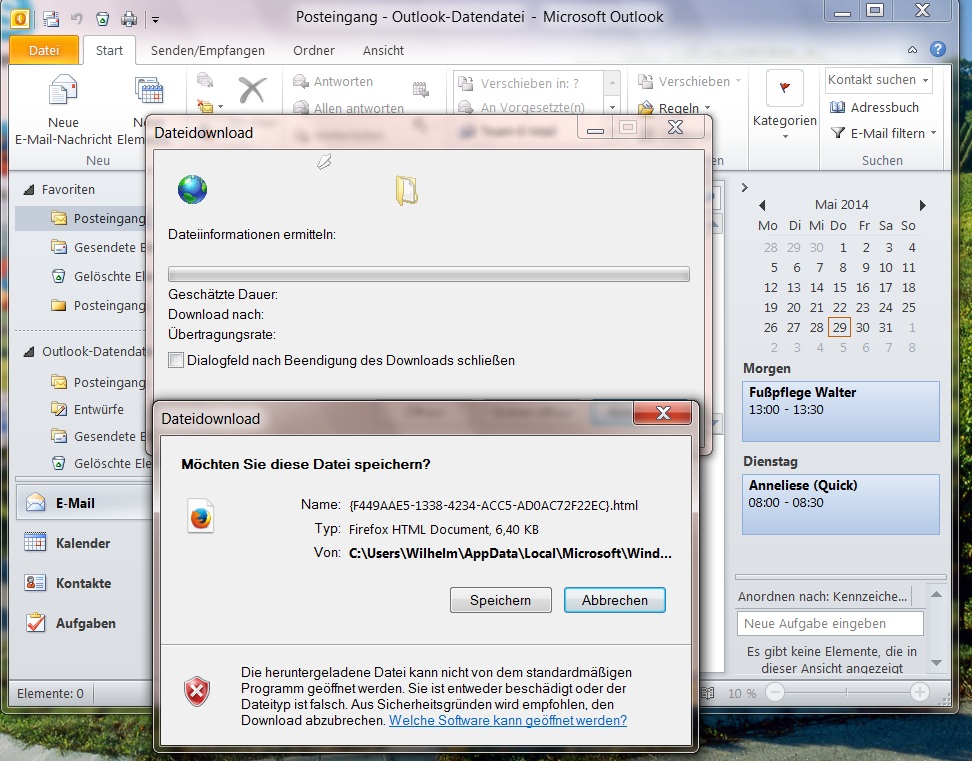Click the Neue Elemente icon in ribbon
The width and height of the screenshot is (972, 761).
pyautogui.click(x=149, y=90)
